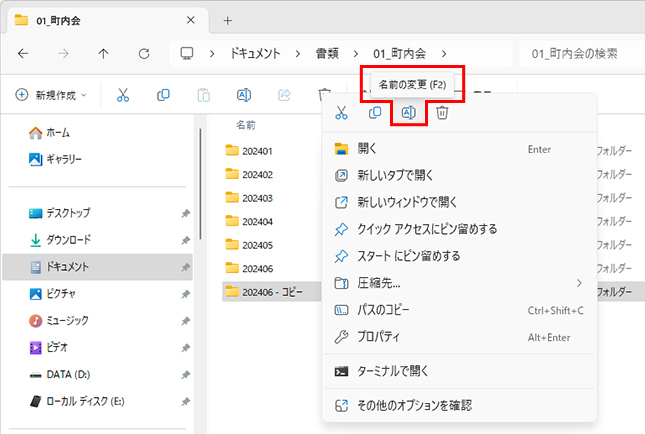Click the Delete trash icon in the context menu

442,112
